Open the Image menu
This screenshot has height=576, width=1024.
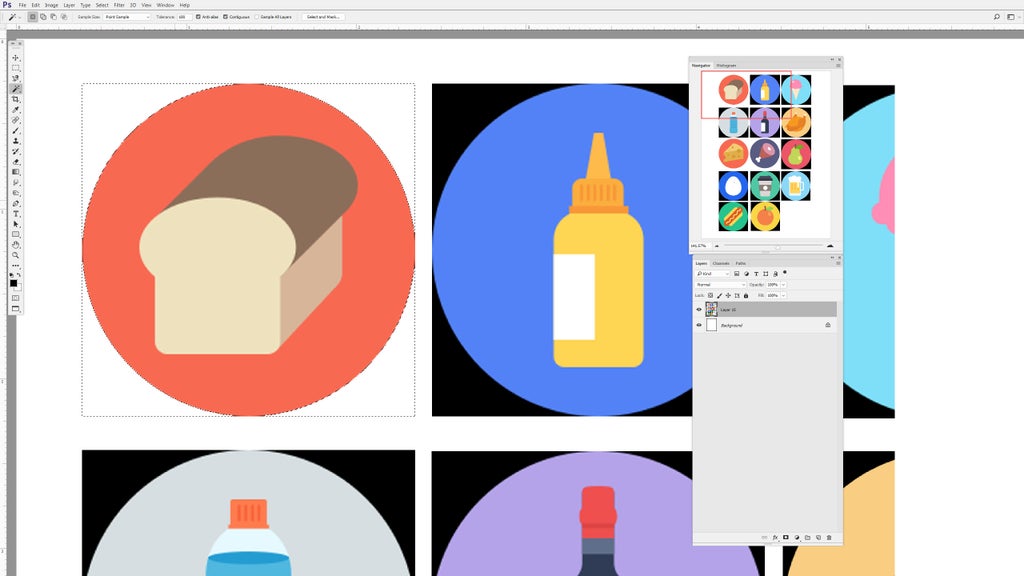pyautogui.click(x=51, y=5)
